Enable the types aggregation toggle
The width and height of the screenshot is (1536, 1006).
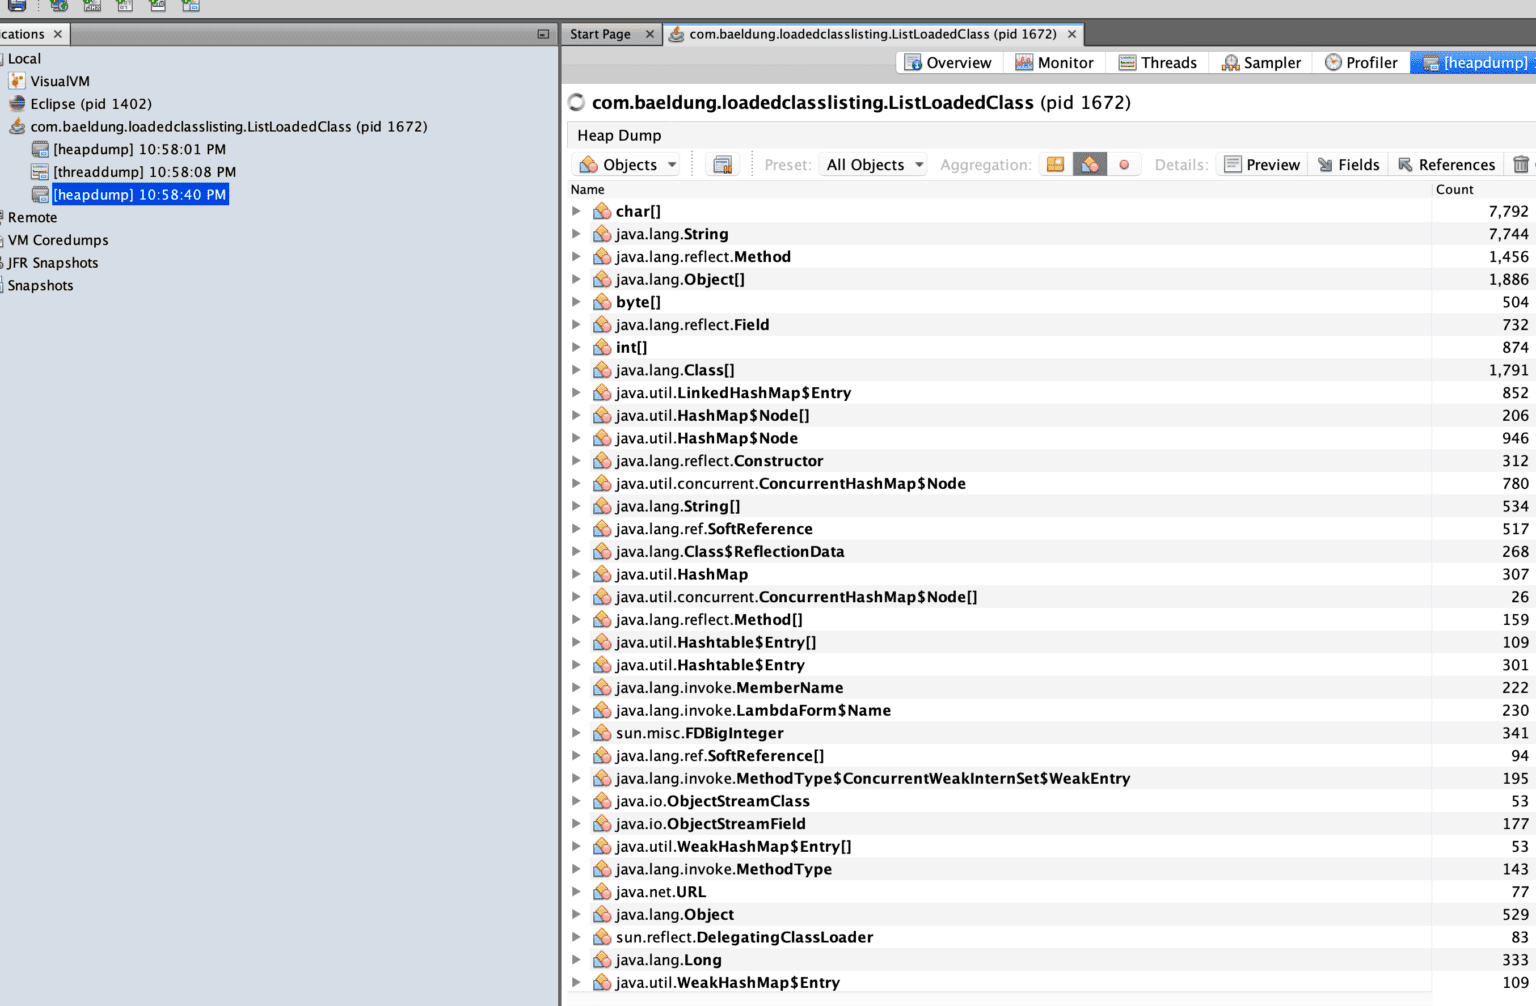coord(1090,164)
